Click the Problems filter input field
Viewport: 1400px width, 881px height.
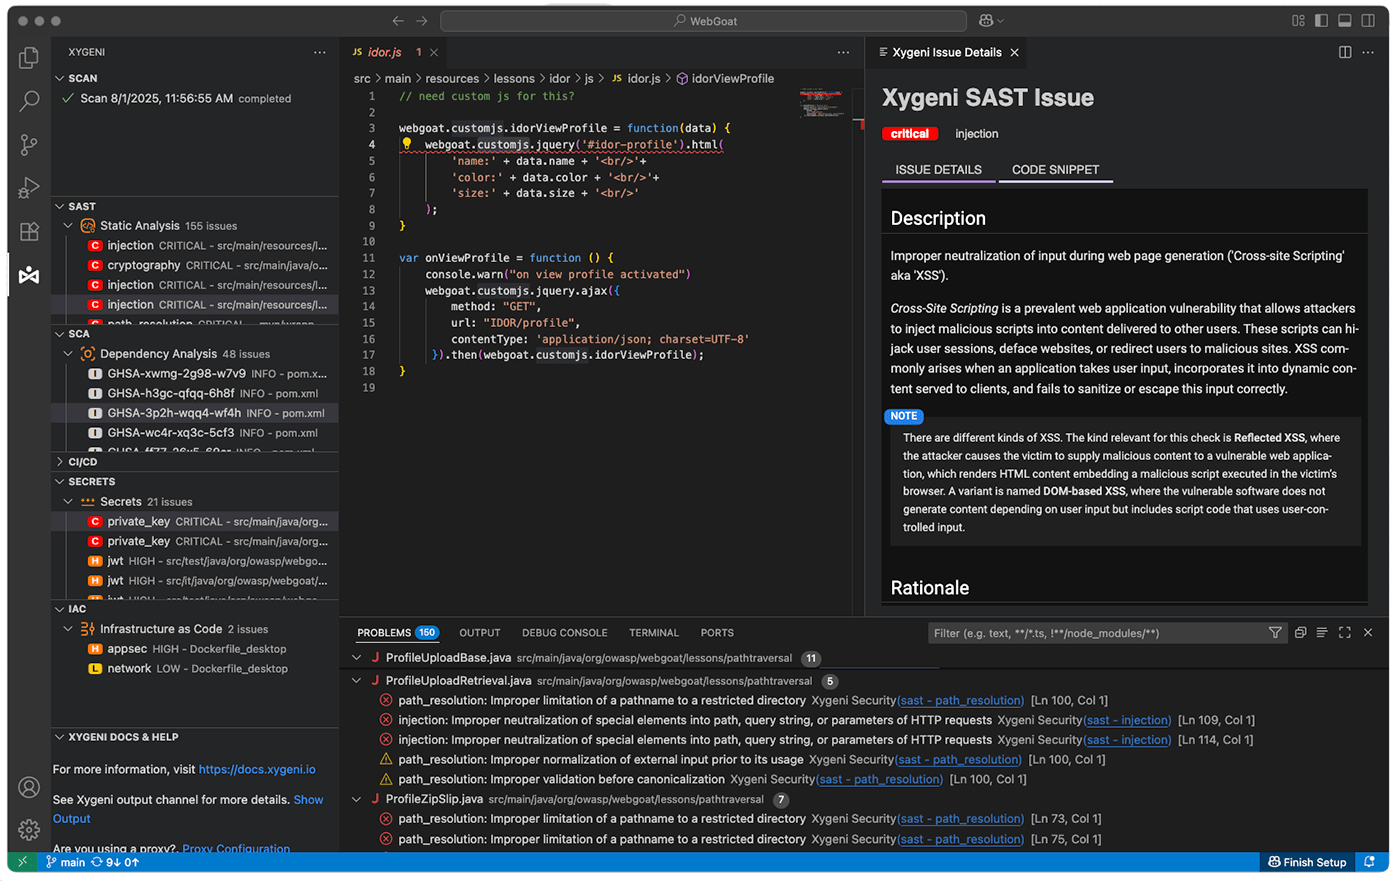click(x=1090, y=632)
